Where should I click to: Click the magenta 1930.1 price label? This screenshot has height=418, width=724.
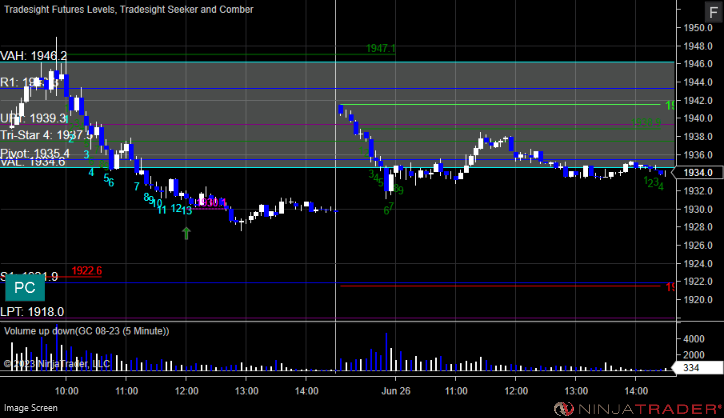click(x=212, y=202)
